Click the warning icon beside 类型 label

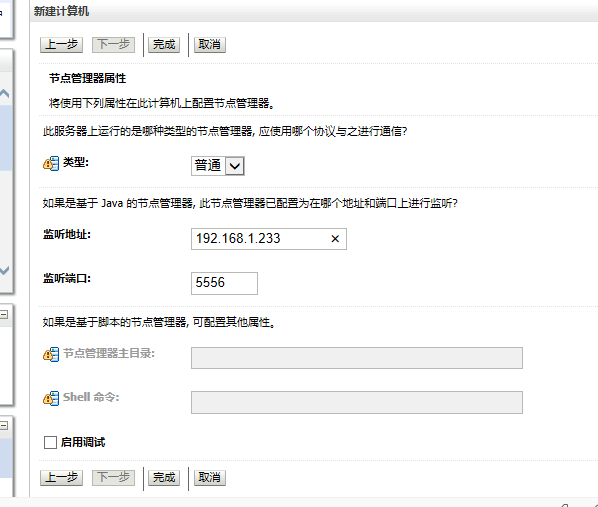click(51, 163)
